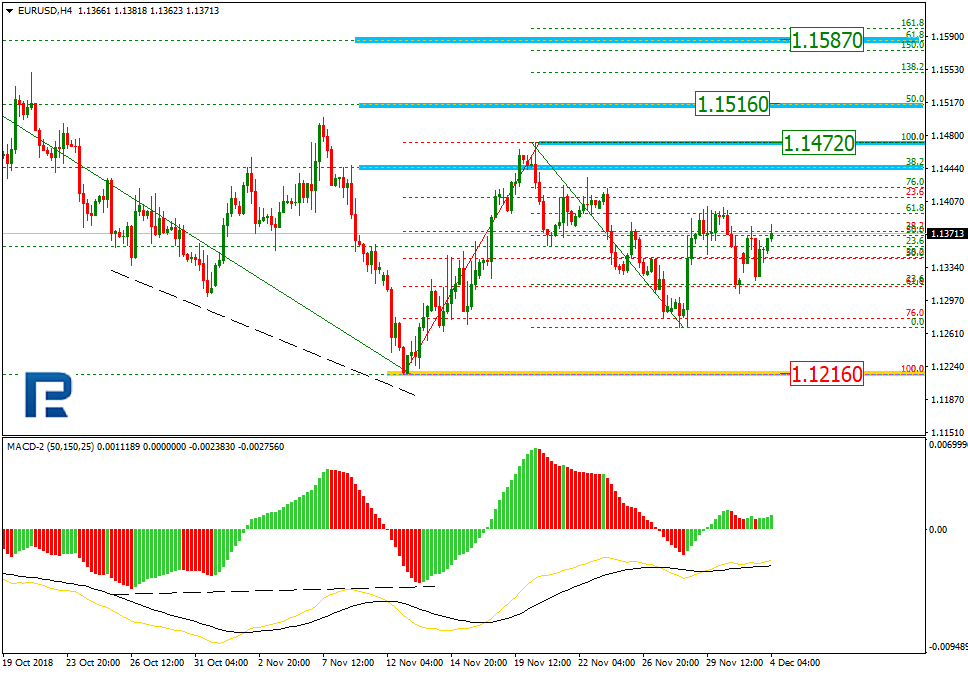Click price axis value 1.12240
The image size is (968, 674).
pos(948,367)
